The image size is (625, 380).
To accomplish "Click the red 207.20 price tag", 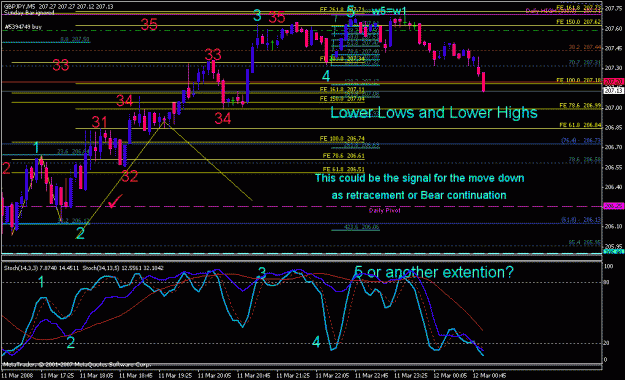I will pos(613,82).
